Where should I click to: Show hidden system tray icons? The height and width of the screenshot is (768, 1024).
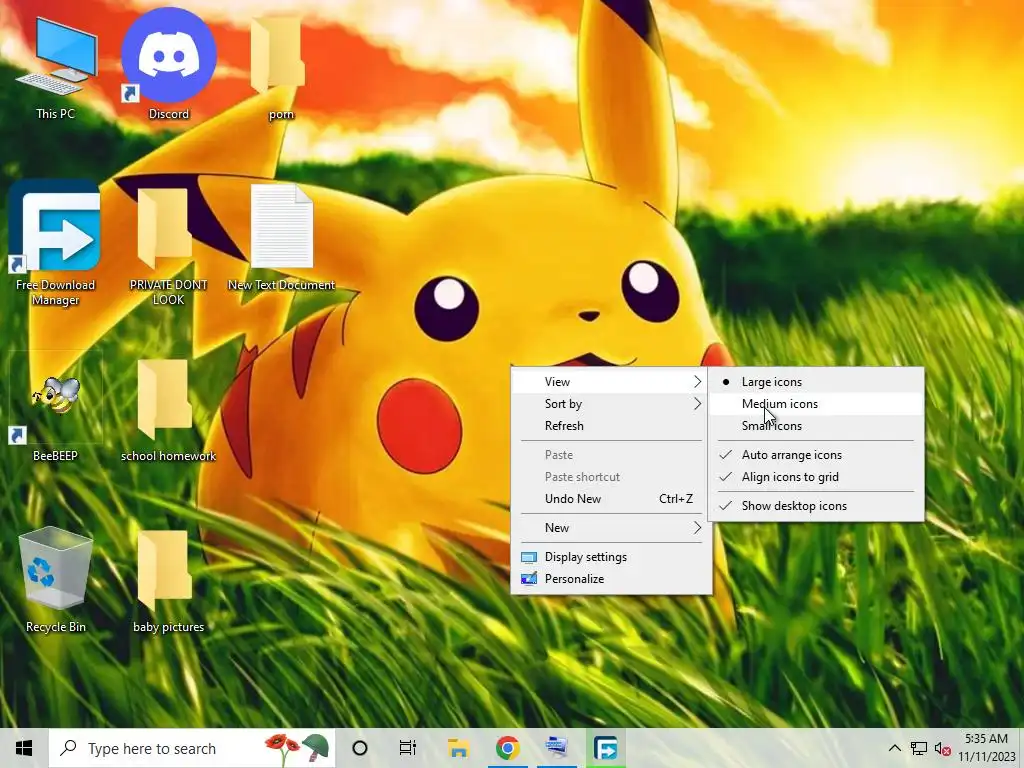(x=895, y=748)
